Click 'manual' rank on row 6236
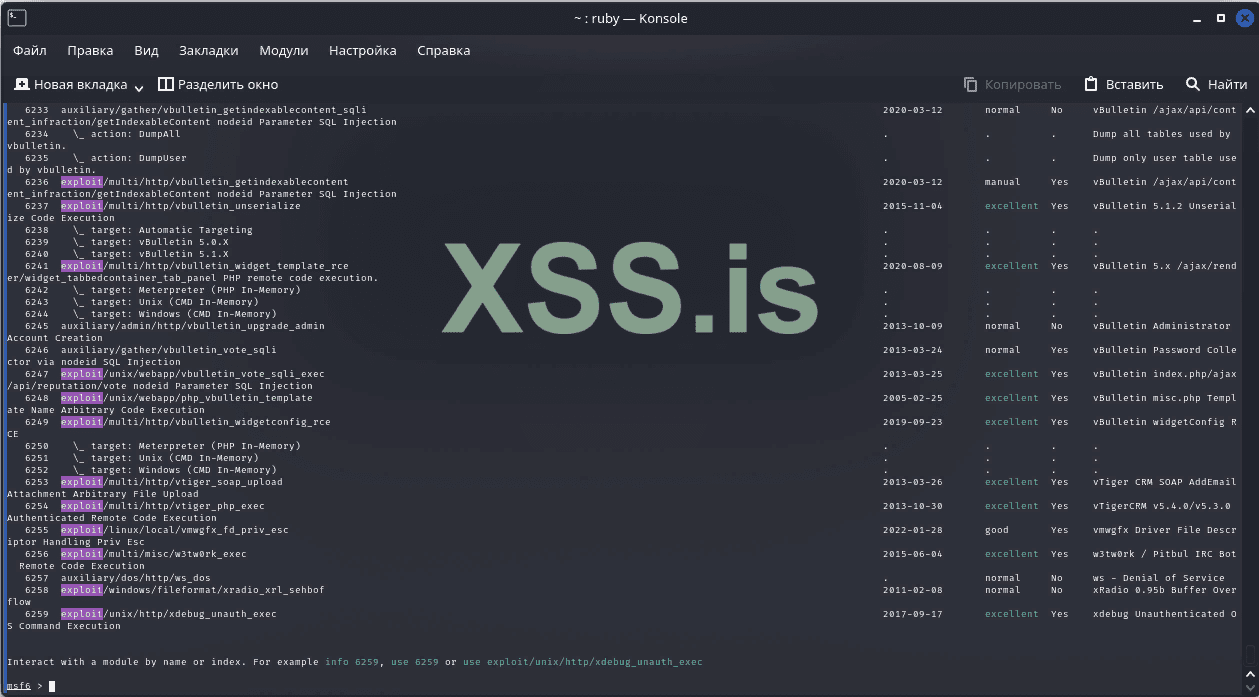This screenshot has width=1259, height=697. pyautogui.click(x=1003, y=182)
